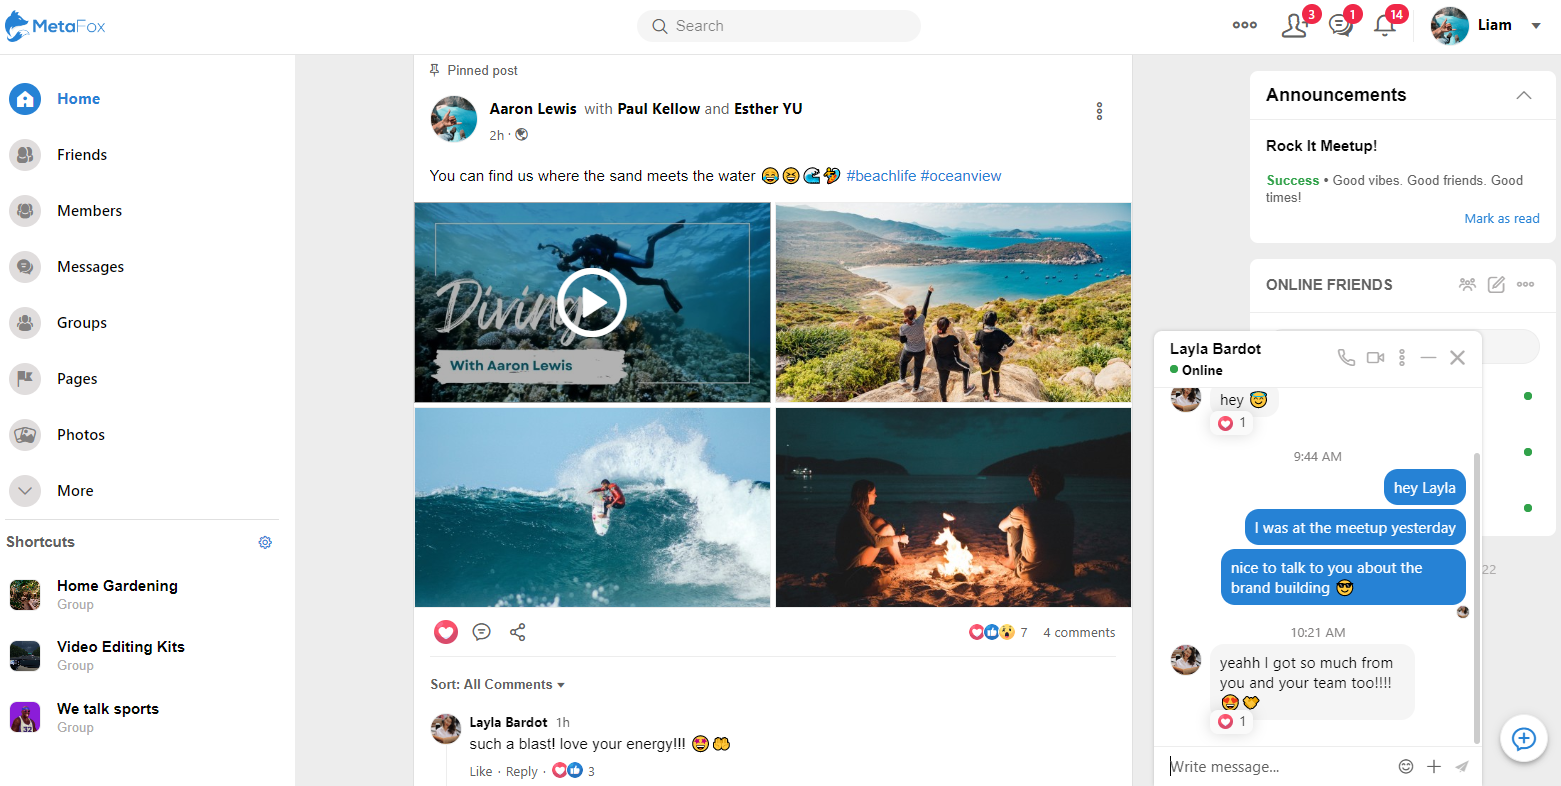Open the comment icon below the post images

click(x=482, y=632)
